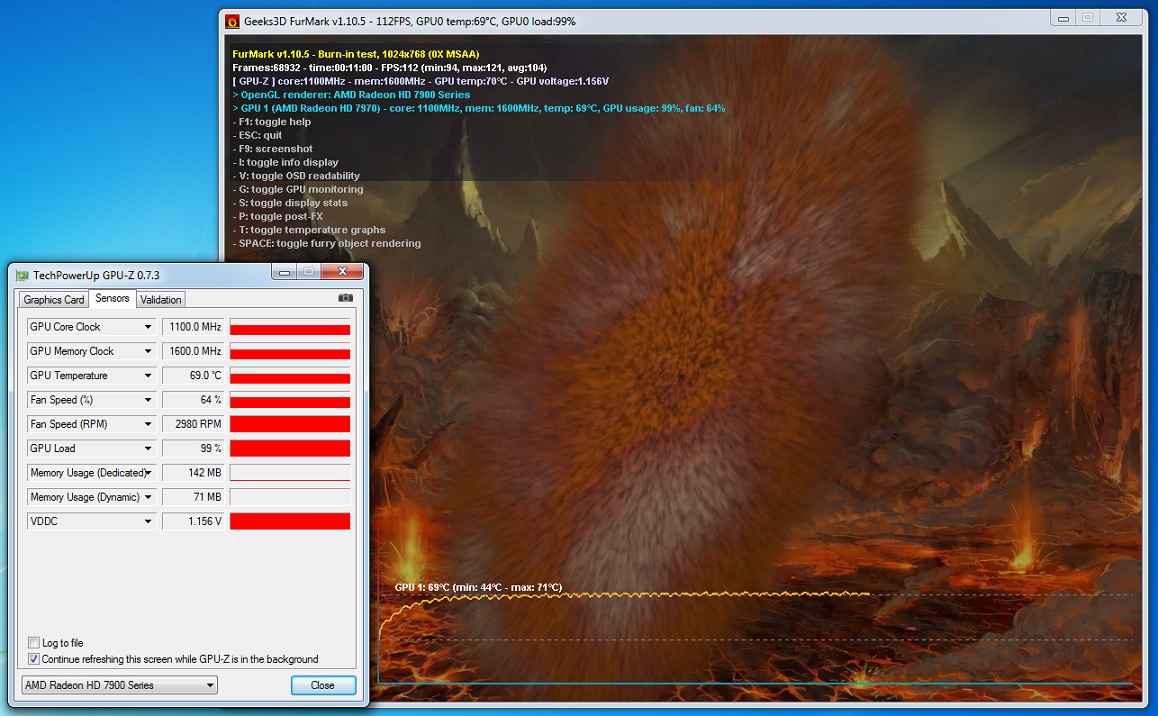The width and height of the screenshot is (1158, 716).
Task: Click the 'G: toggle GPU monitoring' line
Action: (x=298, y=189)
